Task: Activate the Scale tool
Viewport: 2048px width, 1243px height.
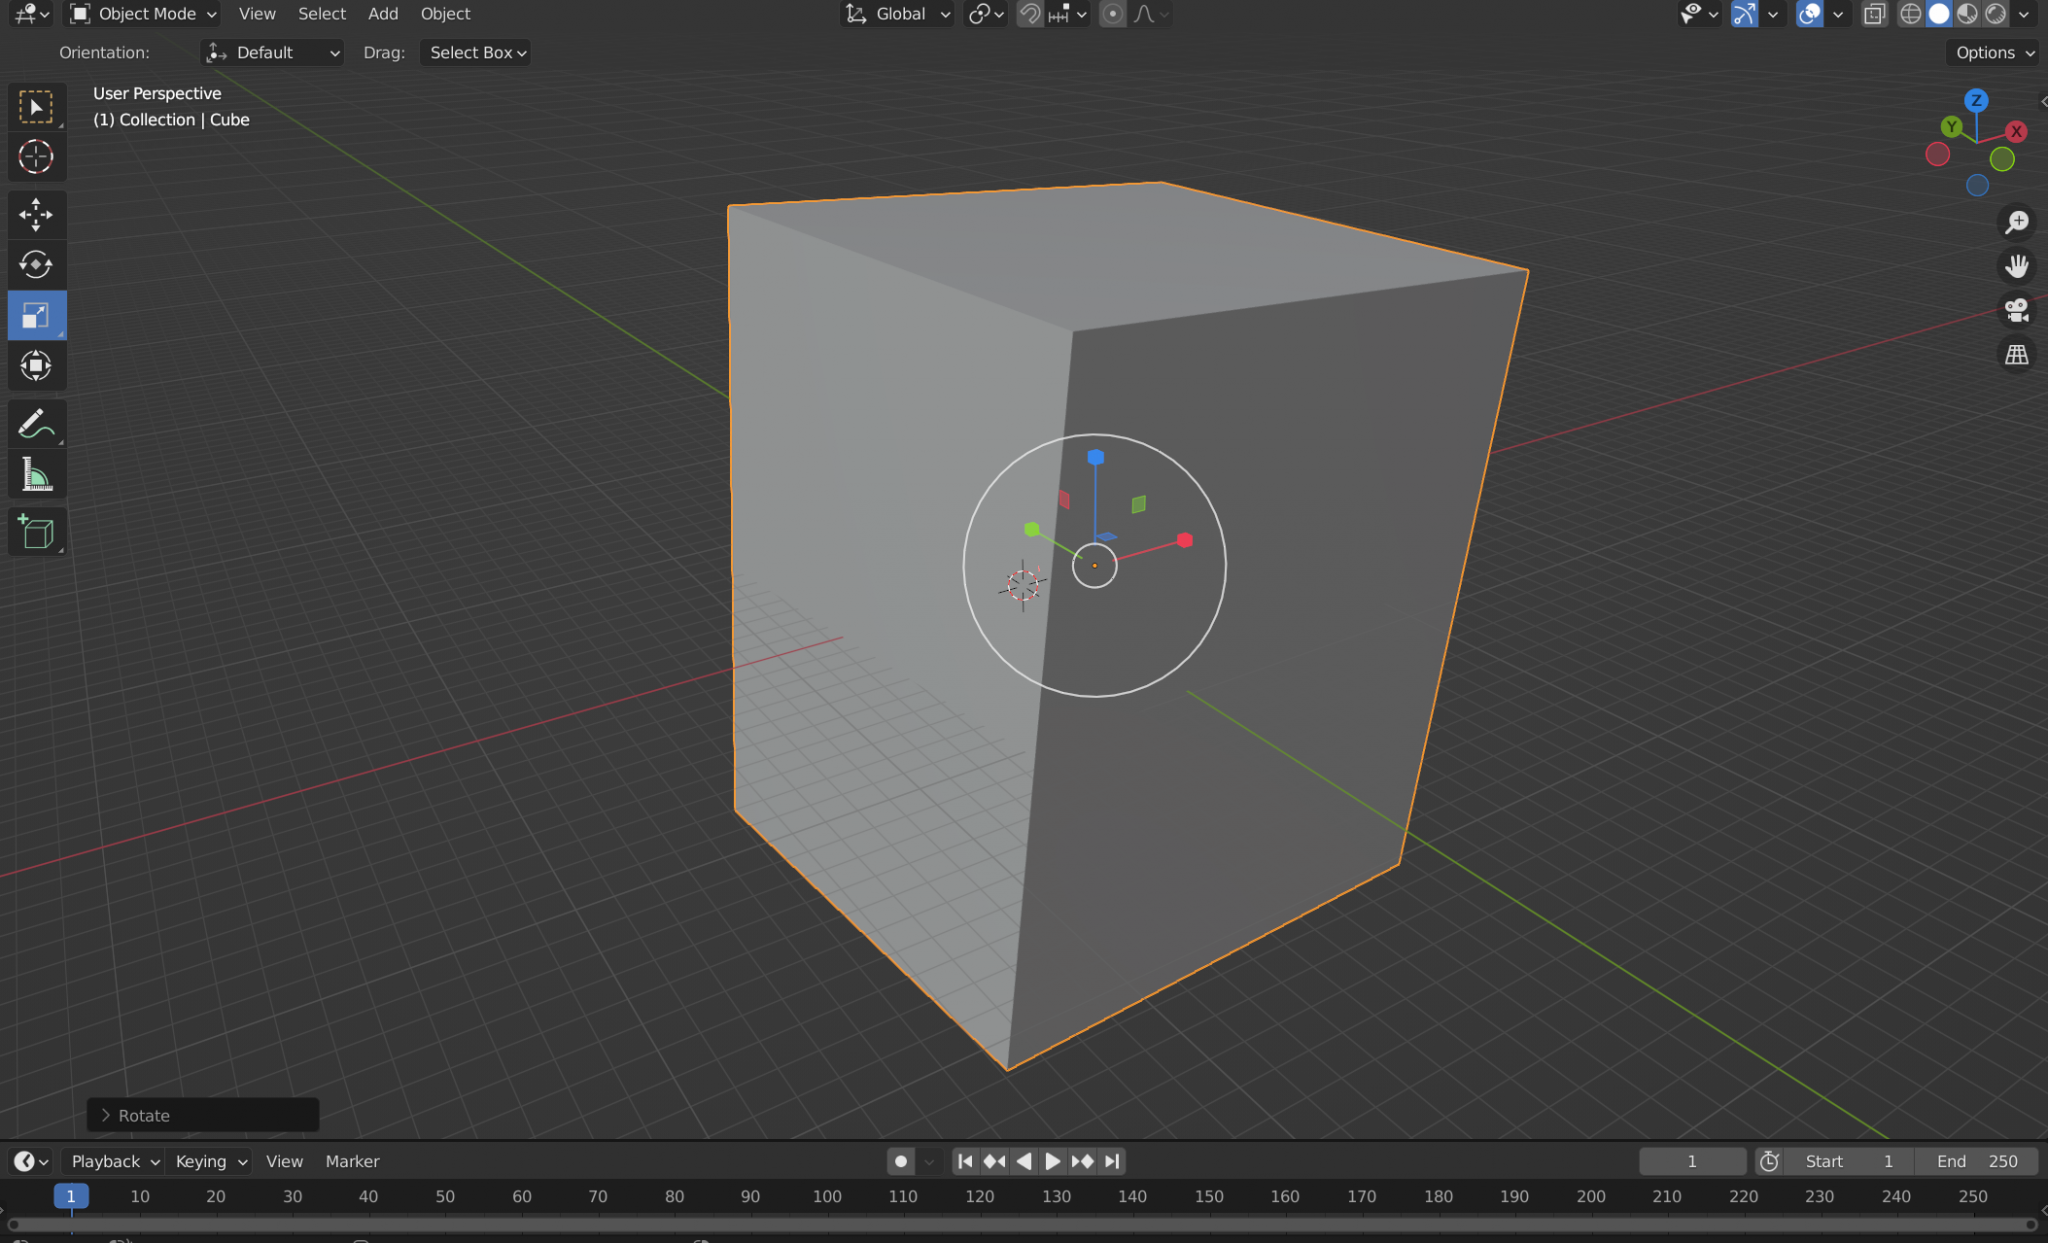Action: (37, 314)
